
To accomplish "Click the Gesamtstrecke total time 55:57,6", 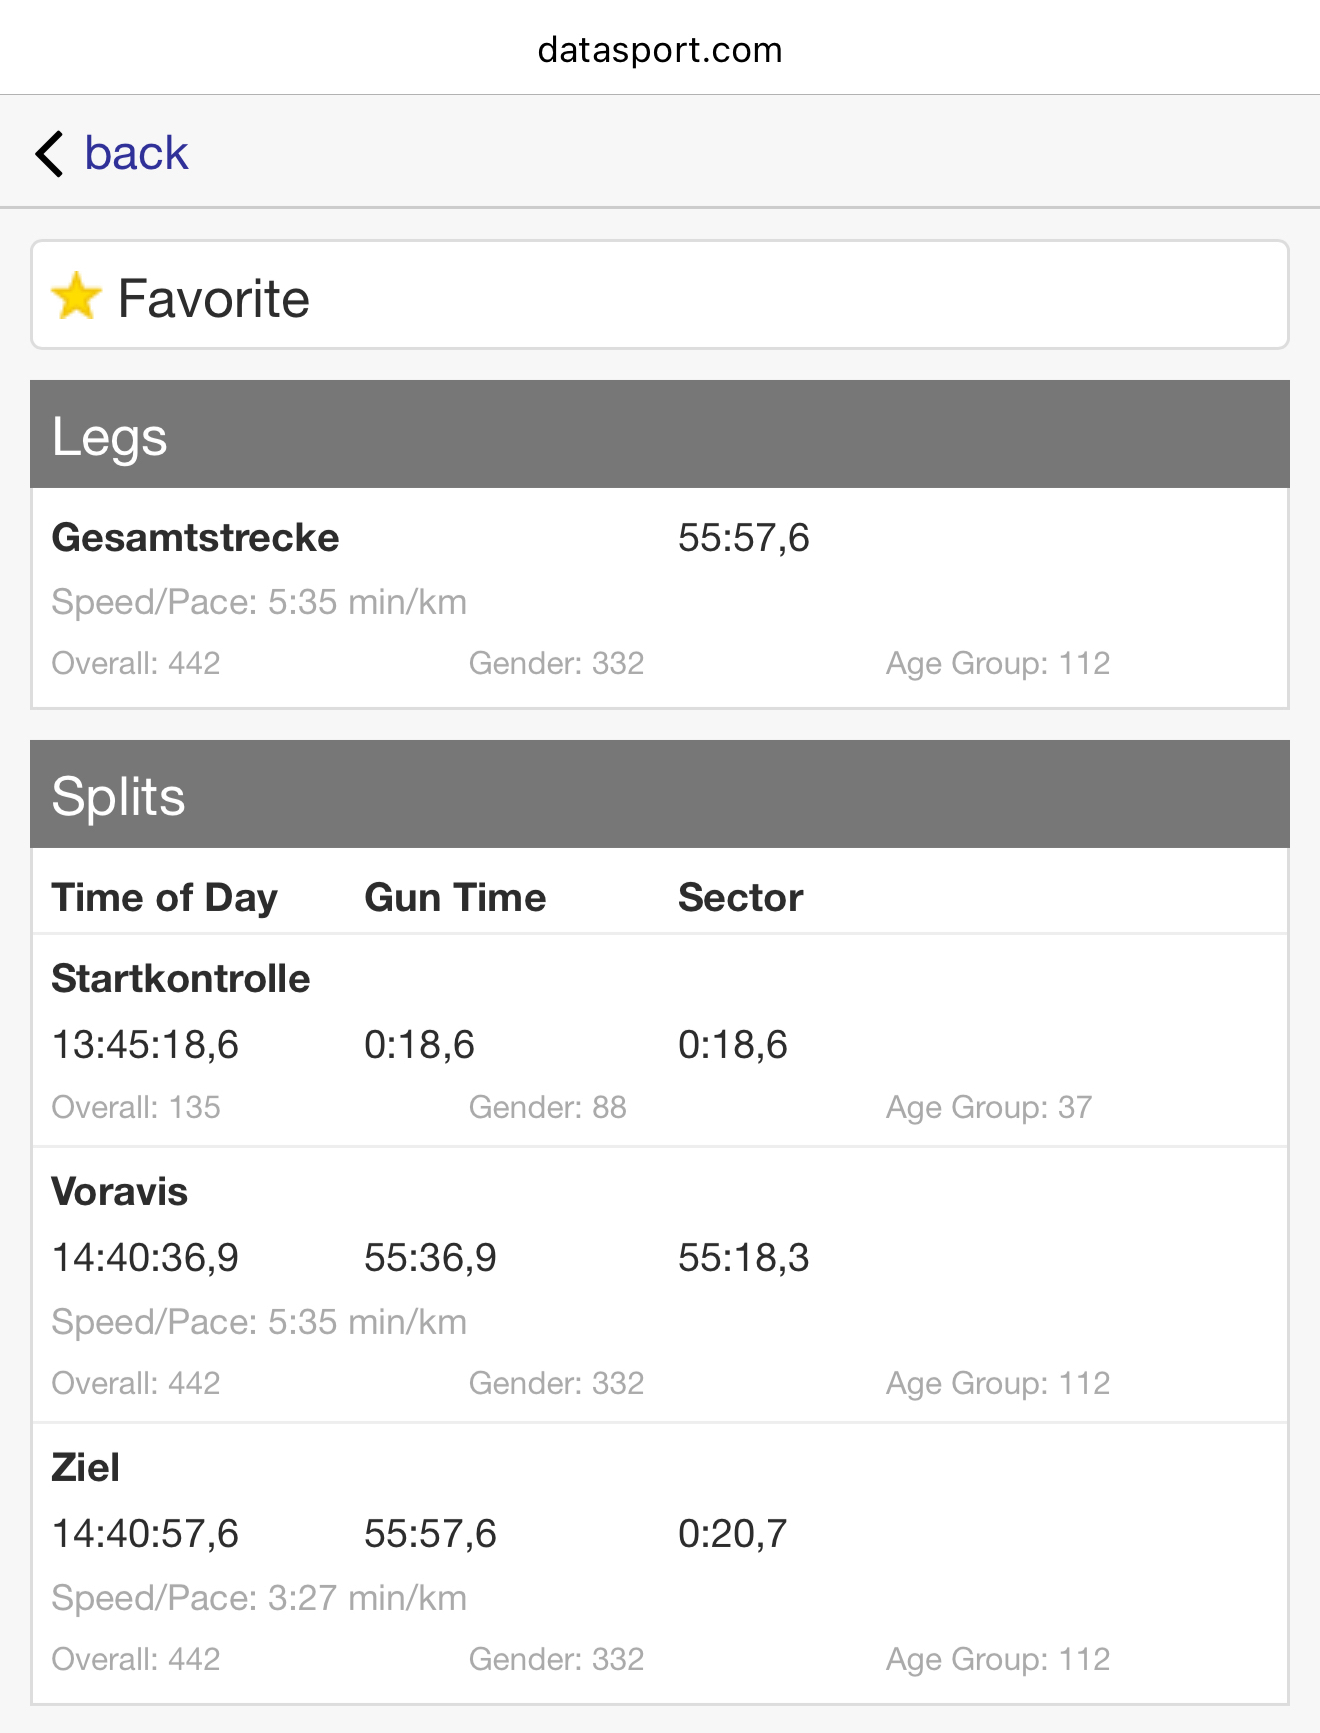I will coord(743,538).
